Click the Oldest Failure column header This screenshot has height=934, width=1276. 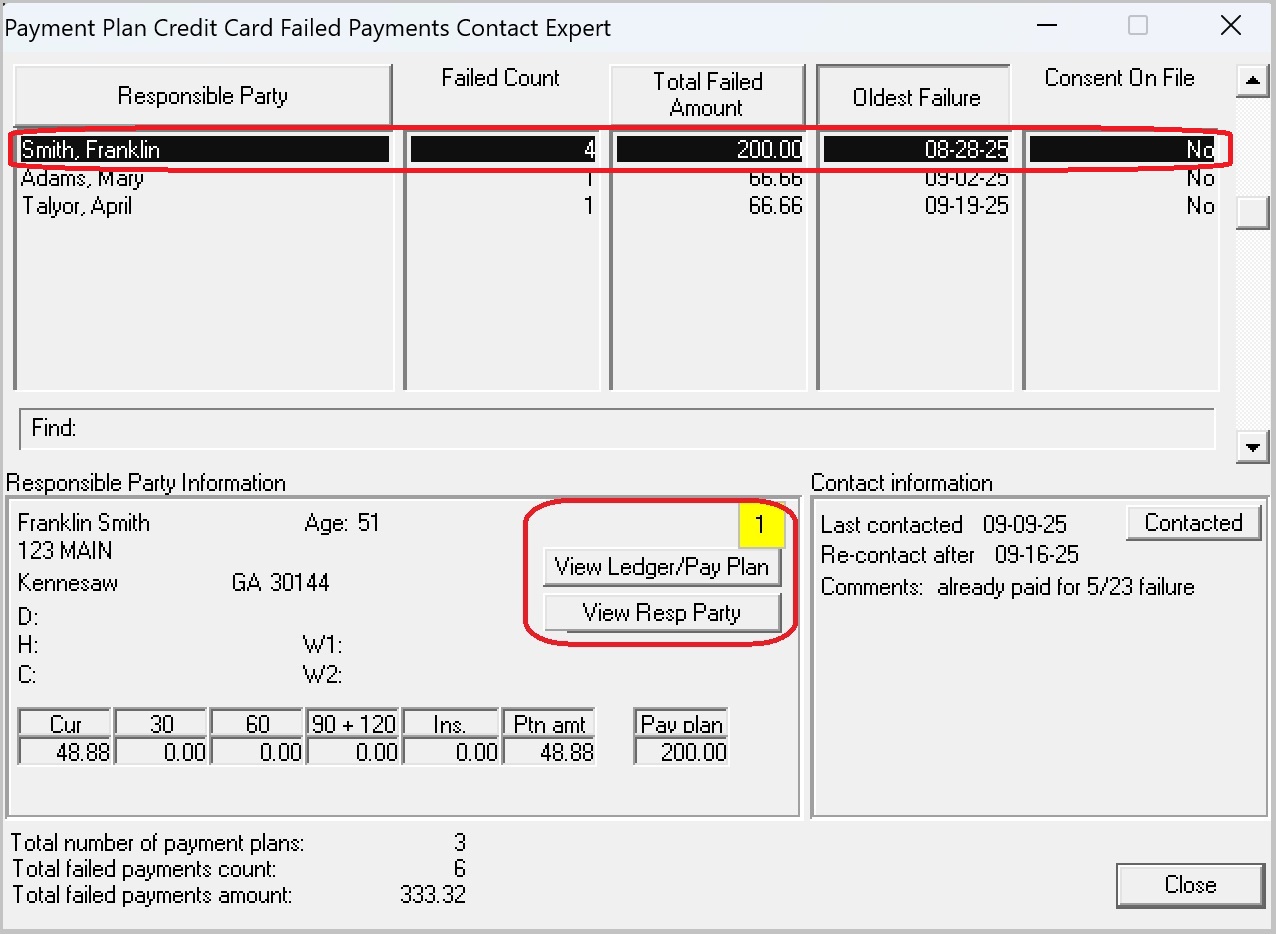(915, 97)
